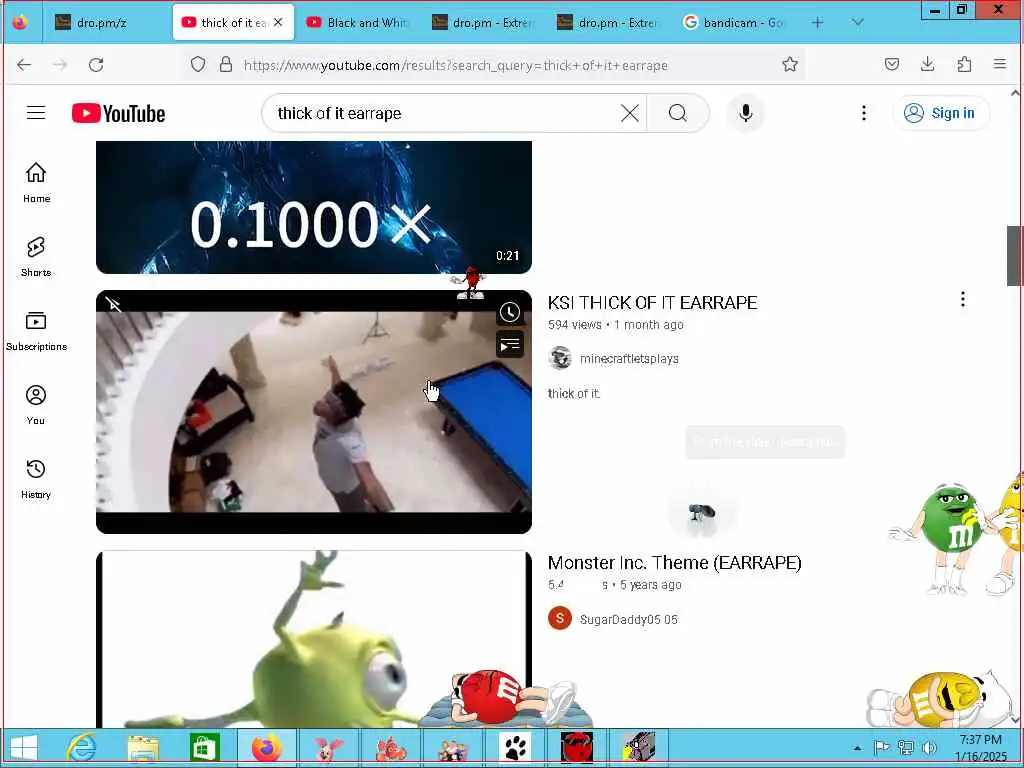The width and height of the screenshot is (1024, 768).
Task: Visit the SugarDaddy05 05 channel
Action: (x=628, y=619)
